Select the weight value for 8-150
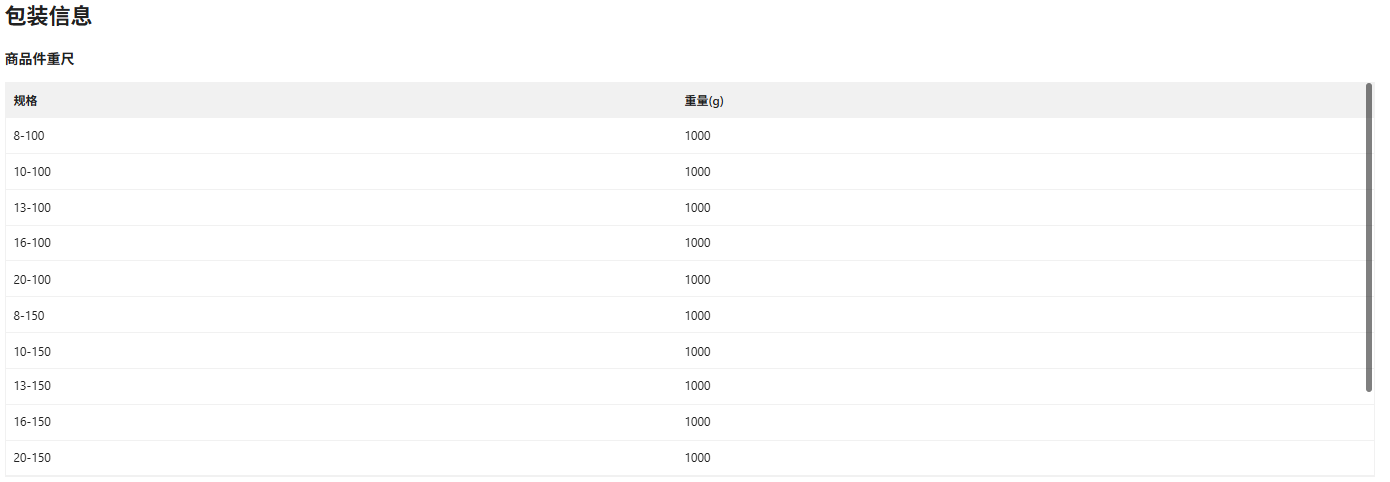Image resolution: width=1390 pixels, height=482 pixels. (698, 316)
